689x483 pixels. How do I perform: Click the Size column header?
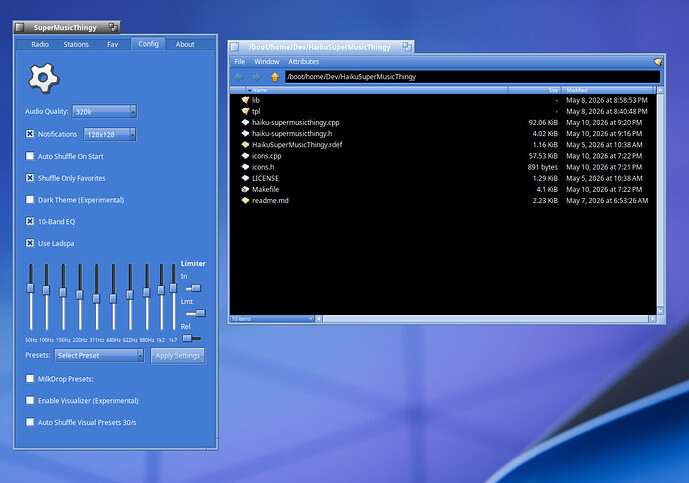(534, 90)
